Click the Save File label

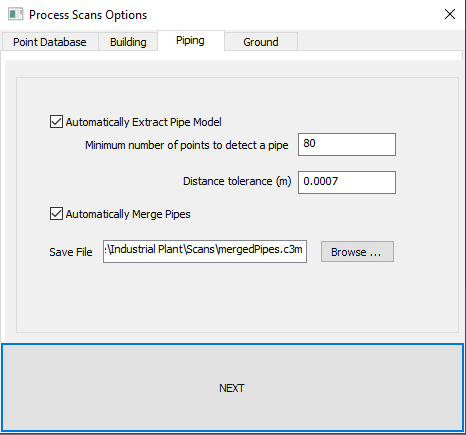71,252
